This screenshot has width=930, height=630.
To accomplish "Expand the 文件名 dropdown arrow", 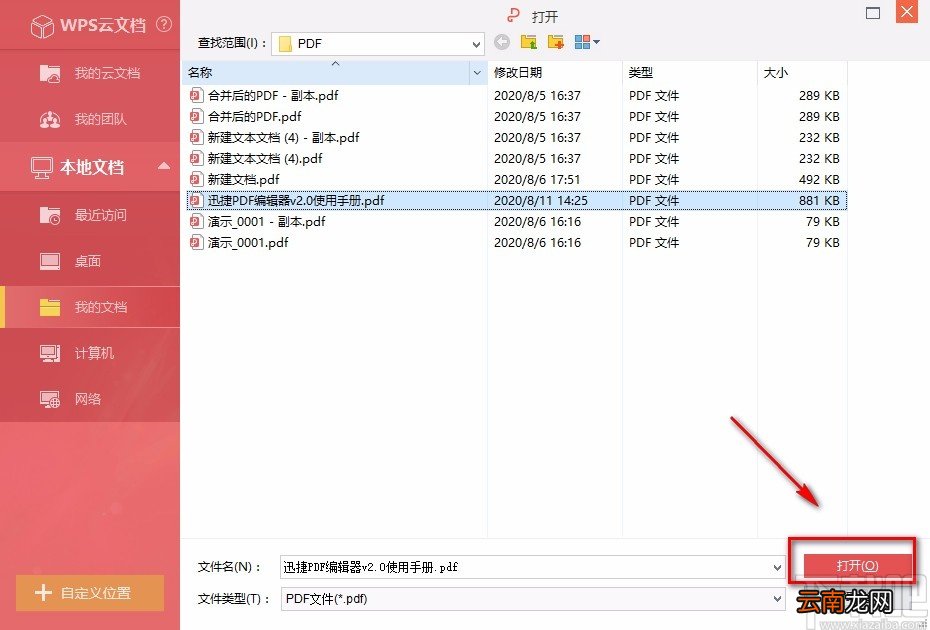I will point(778,567).
